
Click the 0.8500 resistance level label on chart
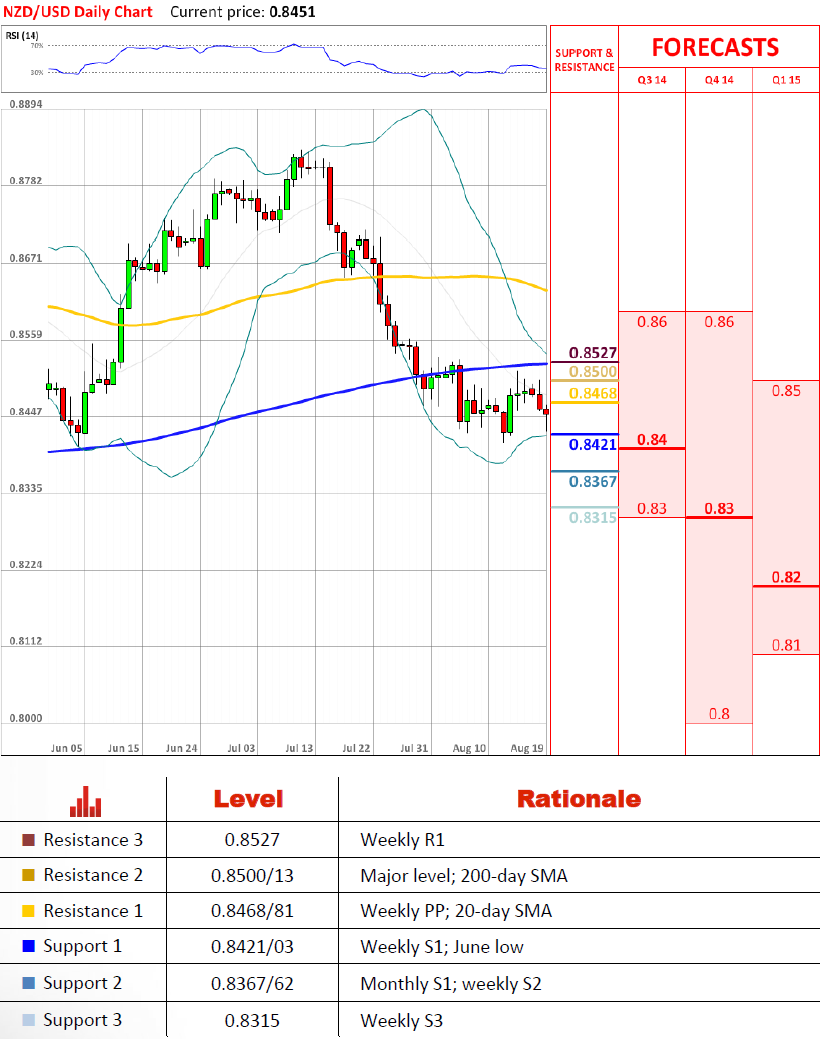pyautogui.click(x=593, y=372)
